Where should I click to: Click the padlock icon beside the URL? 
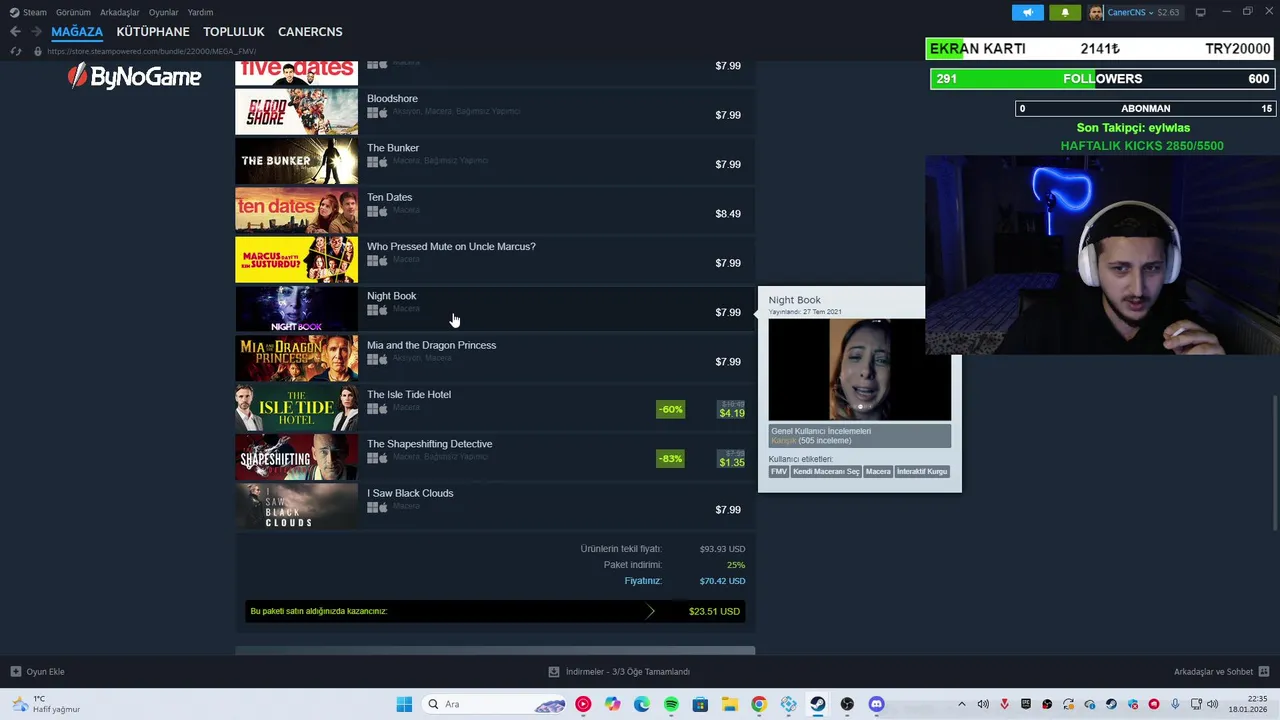tap(38, 51)
